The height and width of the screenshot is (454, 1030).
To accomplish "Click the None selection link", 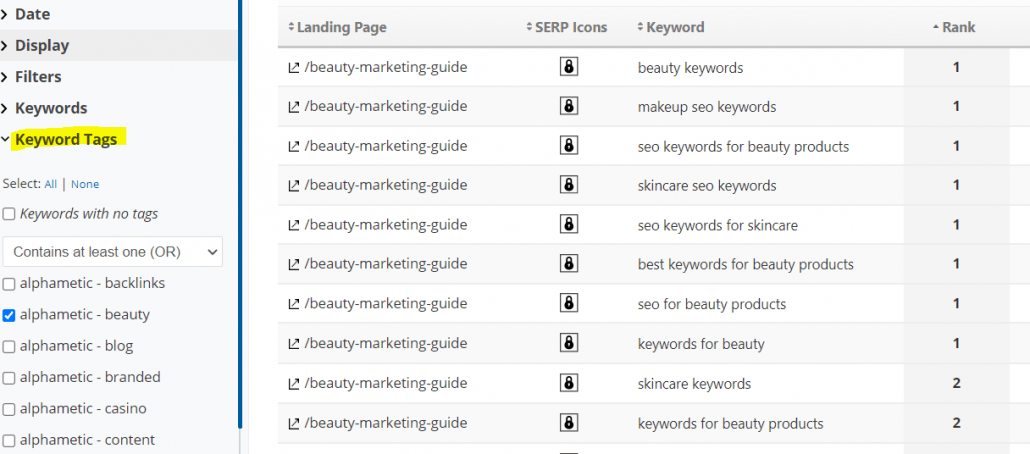I will pyautogui.click(x=85, y=184).
